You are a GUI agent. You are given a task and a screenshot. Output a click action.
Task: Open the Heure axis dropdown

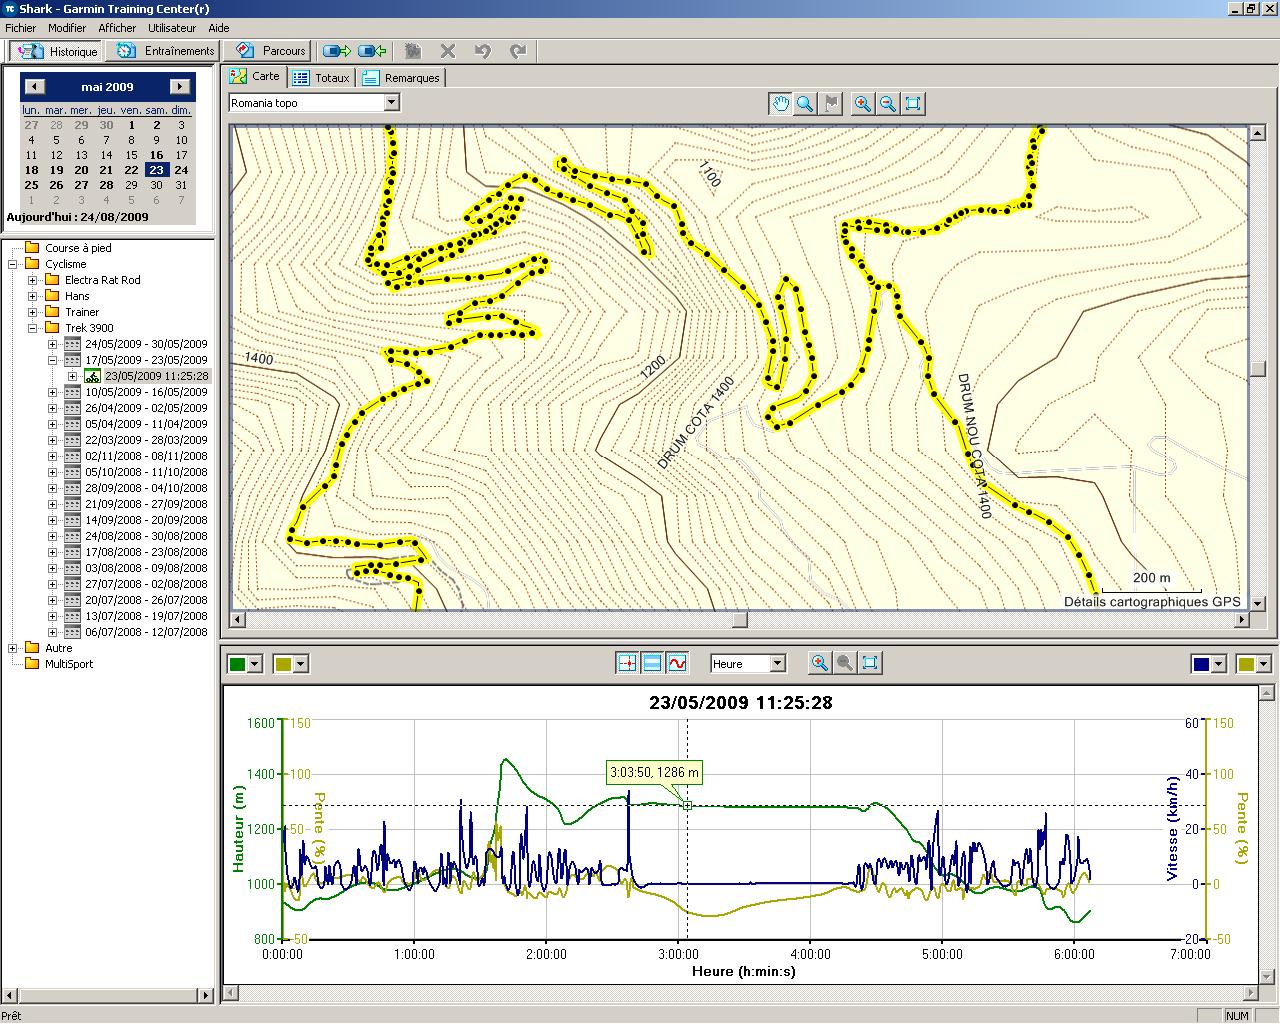click(x=778, y=663)
